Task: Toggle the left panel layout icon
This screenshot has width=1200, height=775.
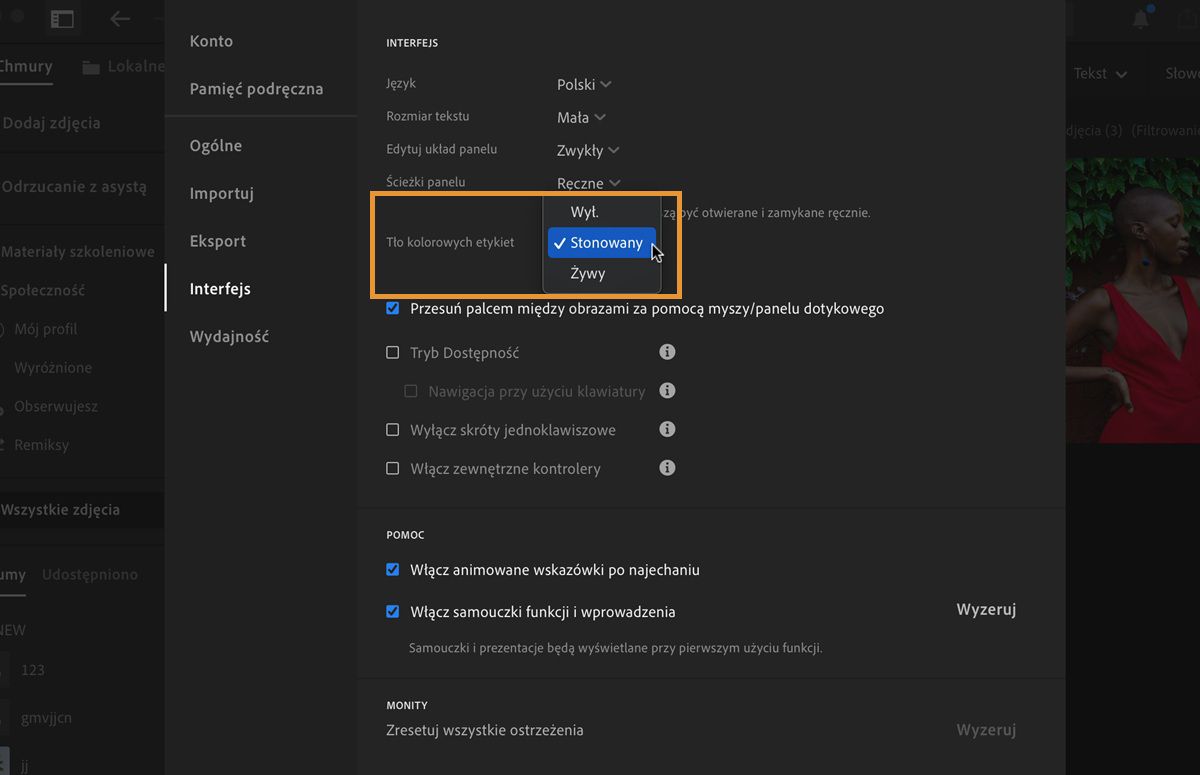Action: [62, 19]
